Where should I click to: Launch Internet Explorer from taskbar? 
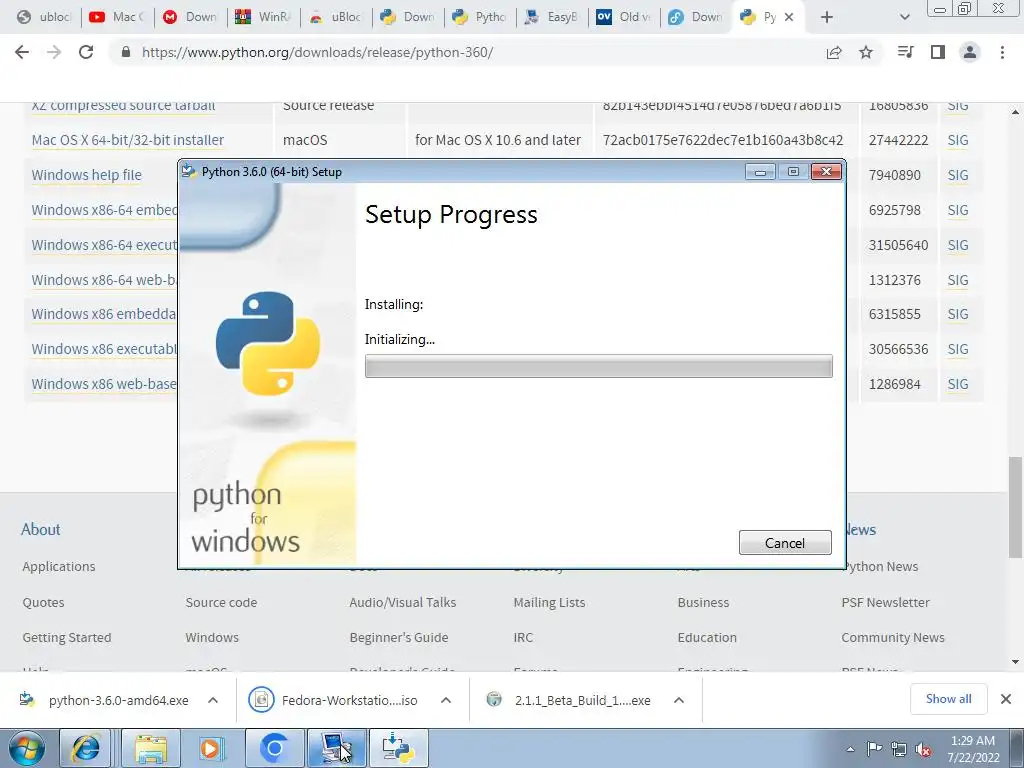pos(87,748)
